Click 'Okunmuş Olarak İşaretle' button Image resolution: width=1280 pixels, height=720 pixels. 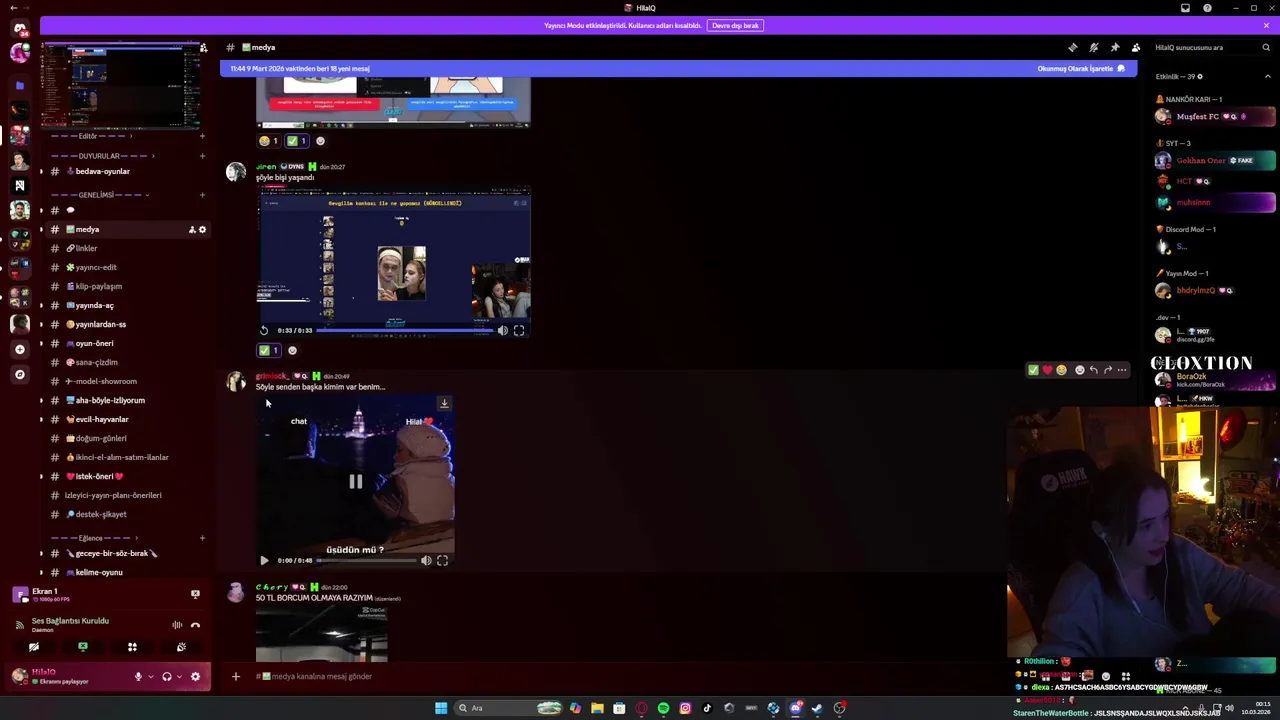tap(1081, 69)
